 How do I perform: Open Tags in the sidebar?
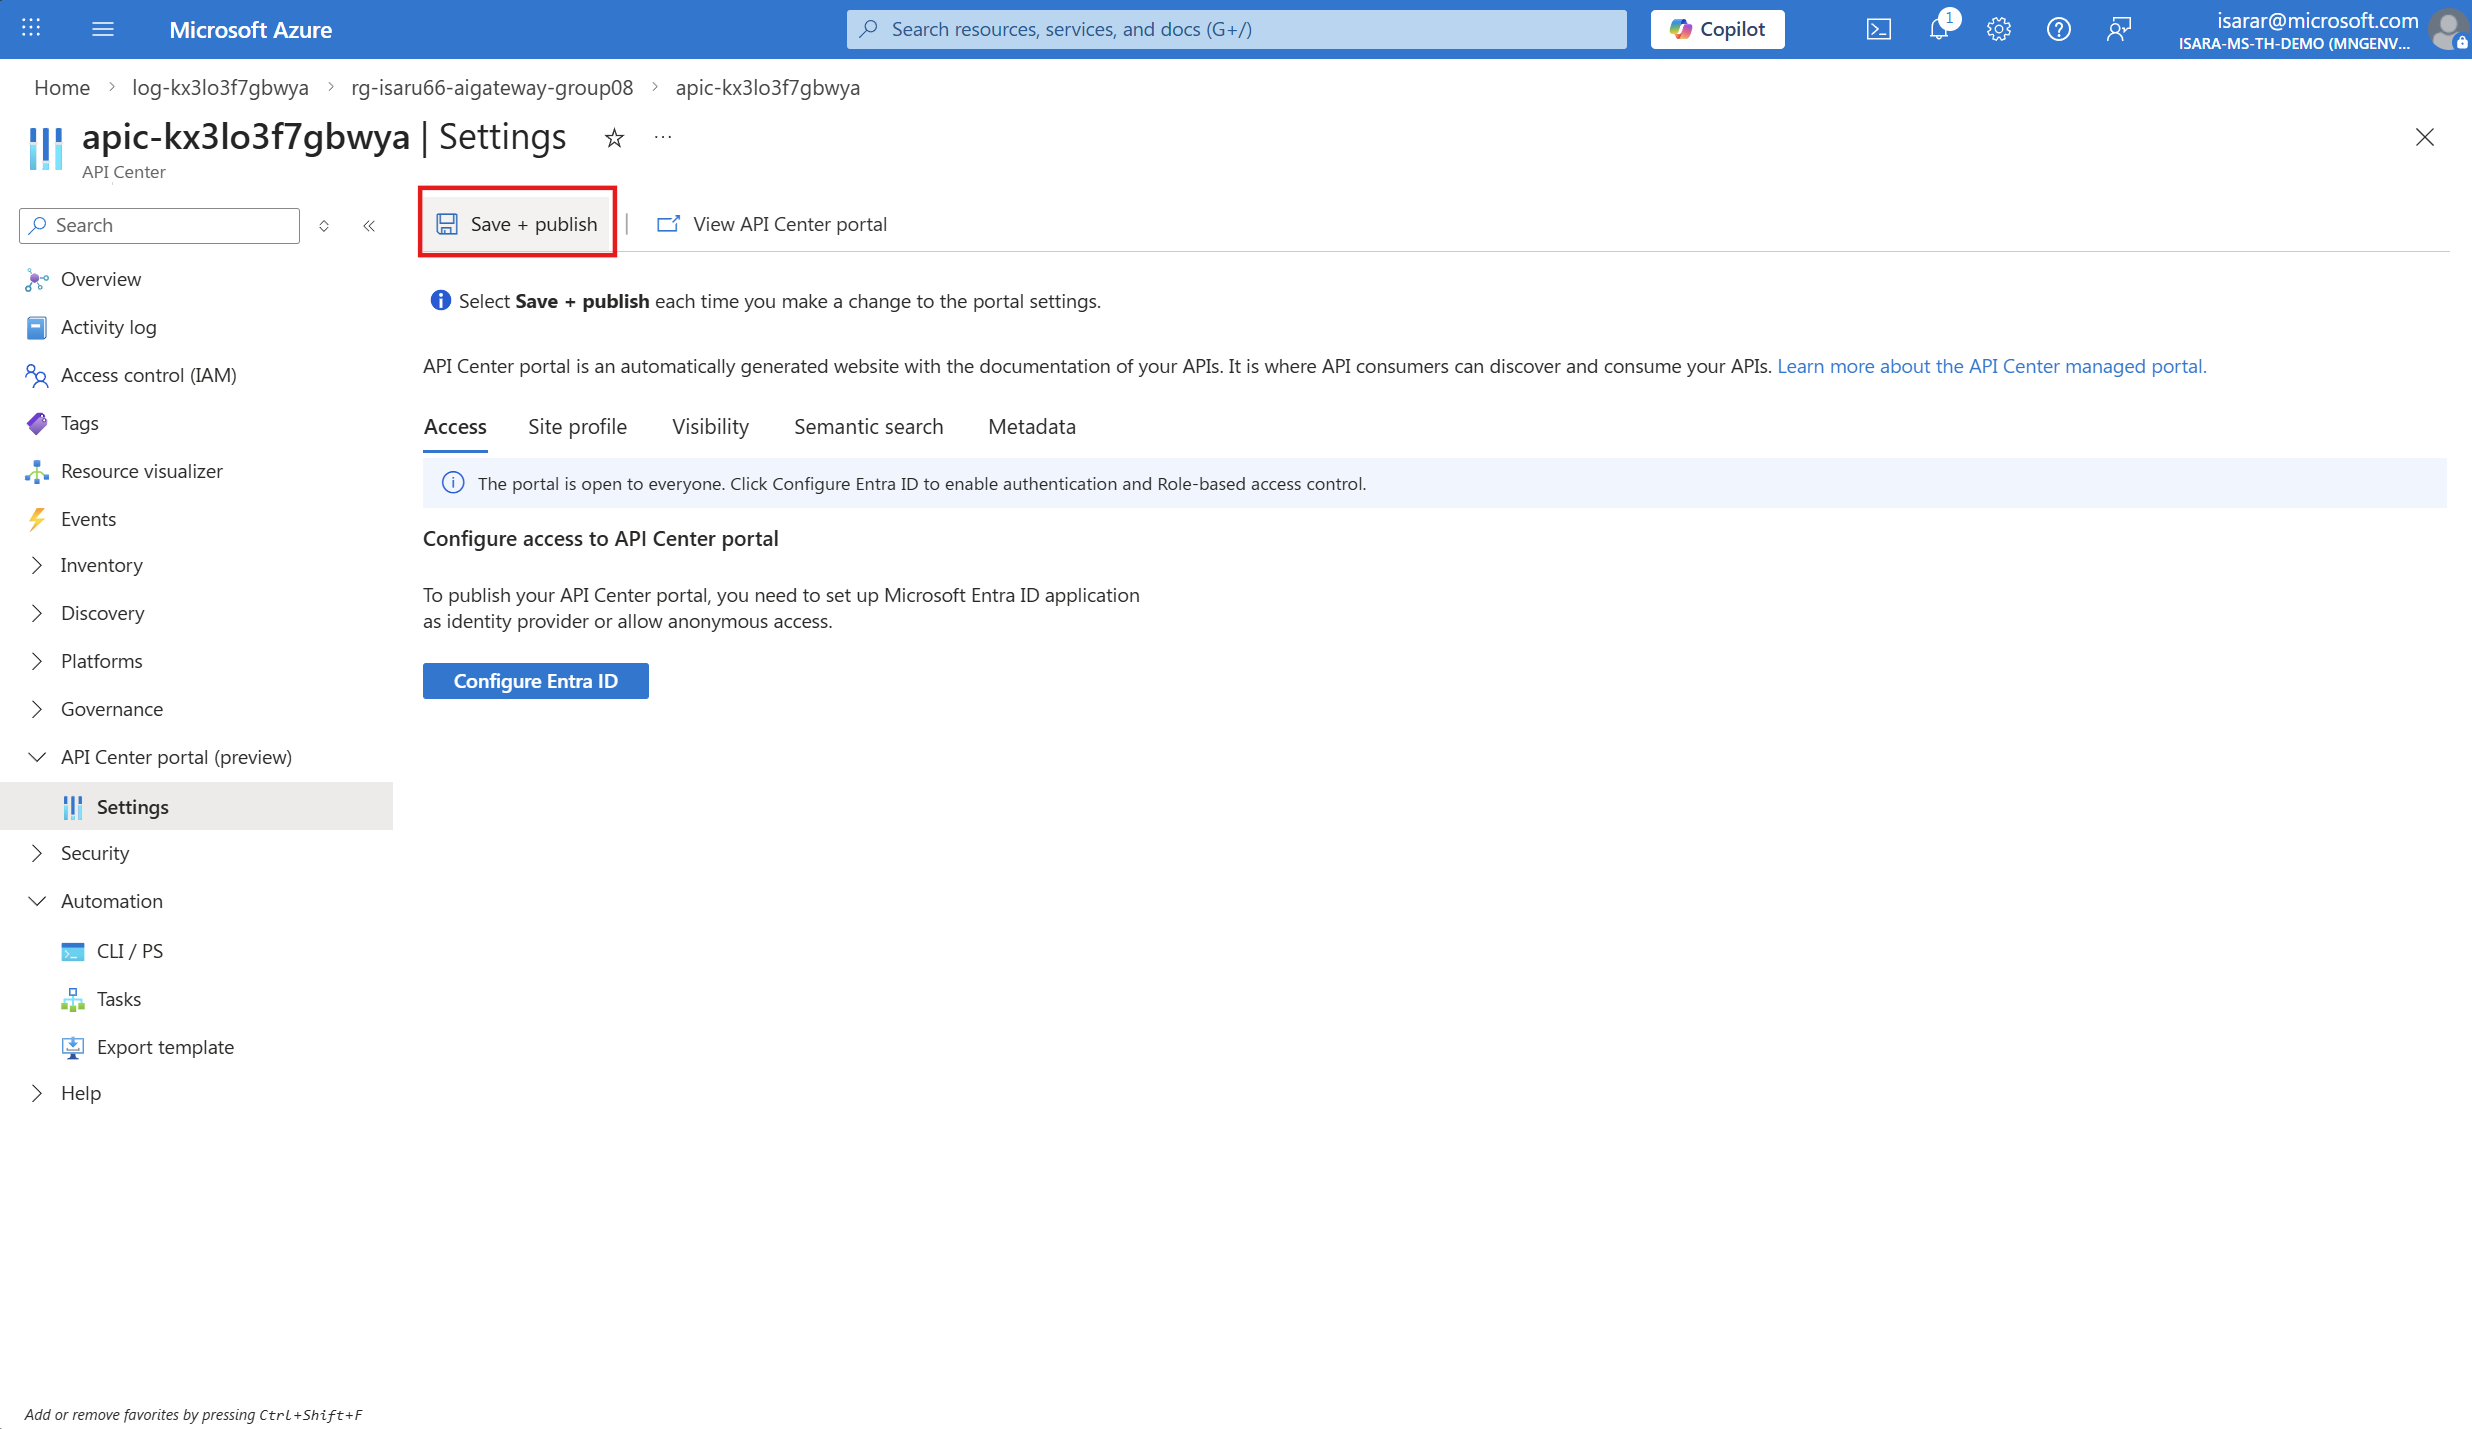79,424
